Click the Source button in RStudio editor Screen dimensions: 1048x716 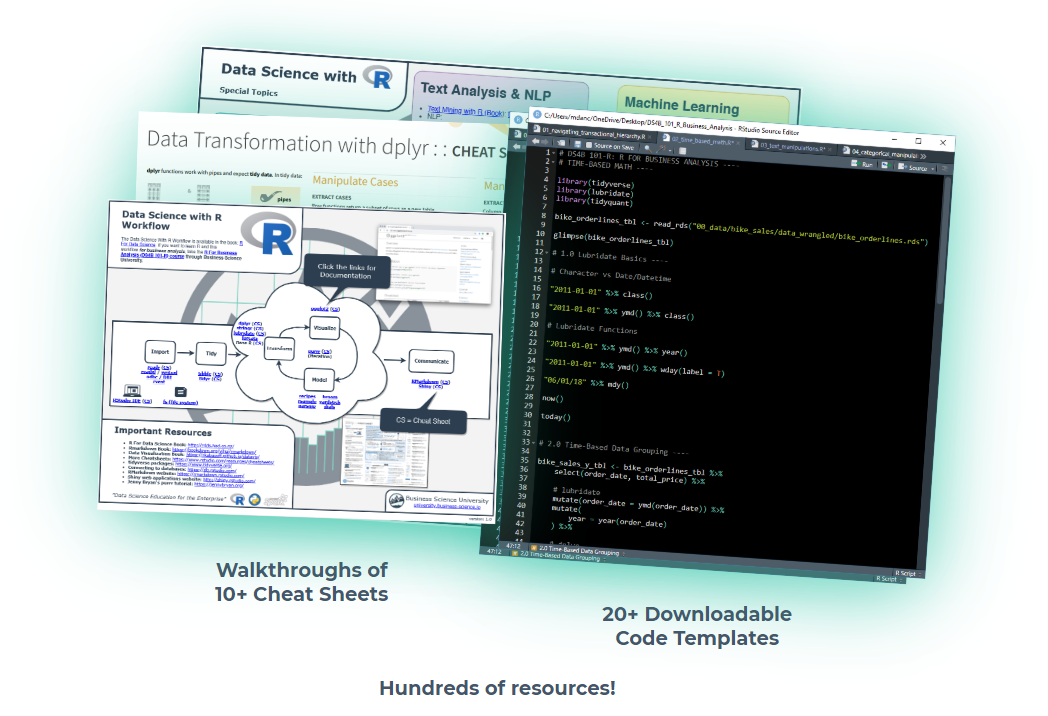click(912, 167)
